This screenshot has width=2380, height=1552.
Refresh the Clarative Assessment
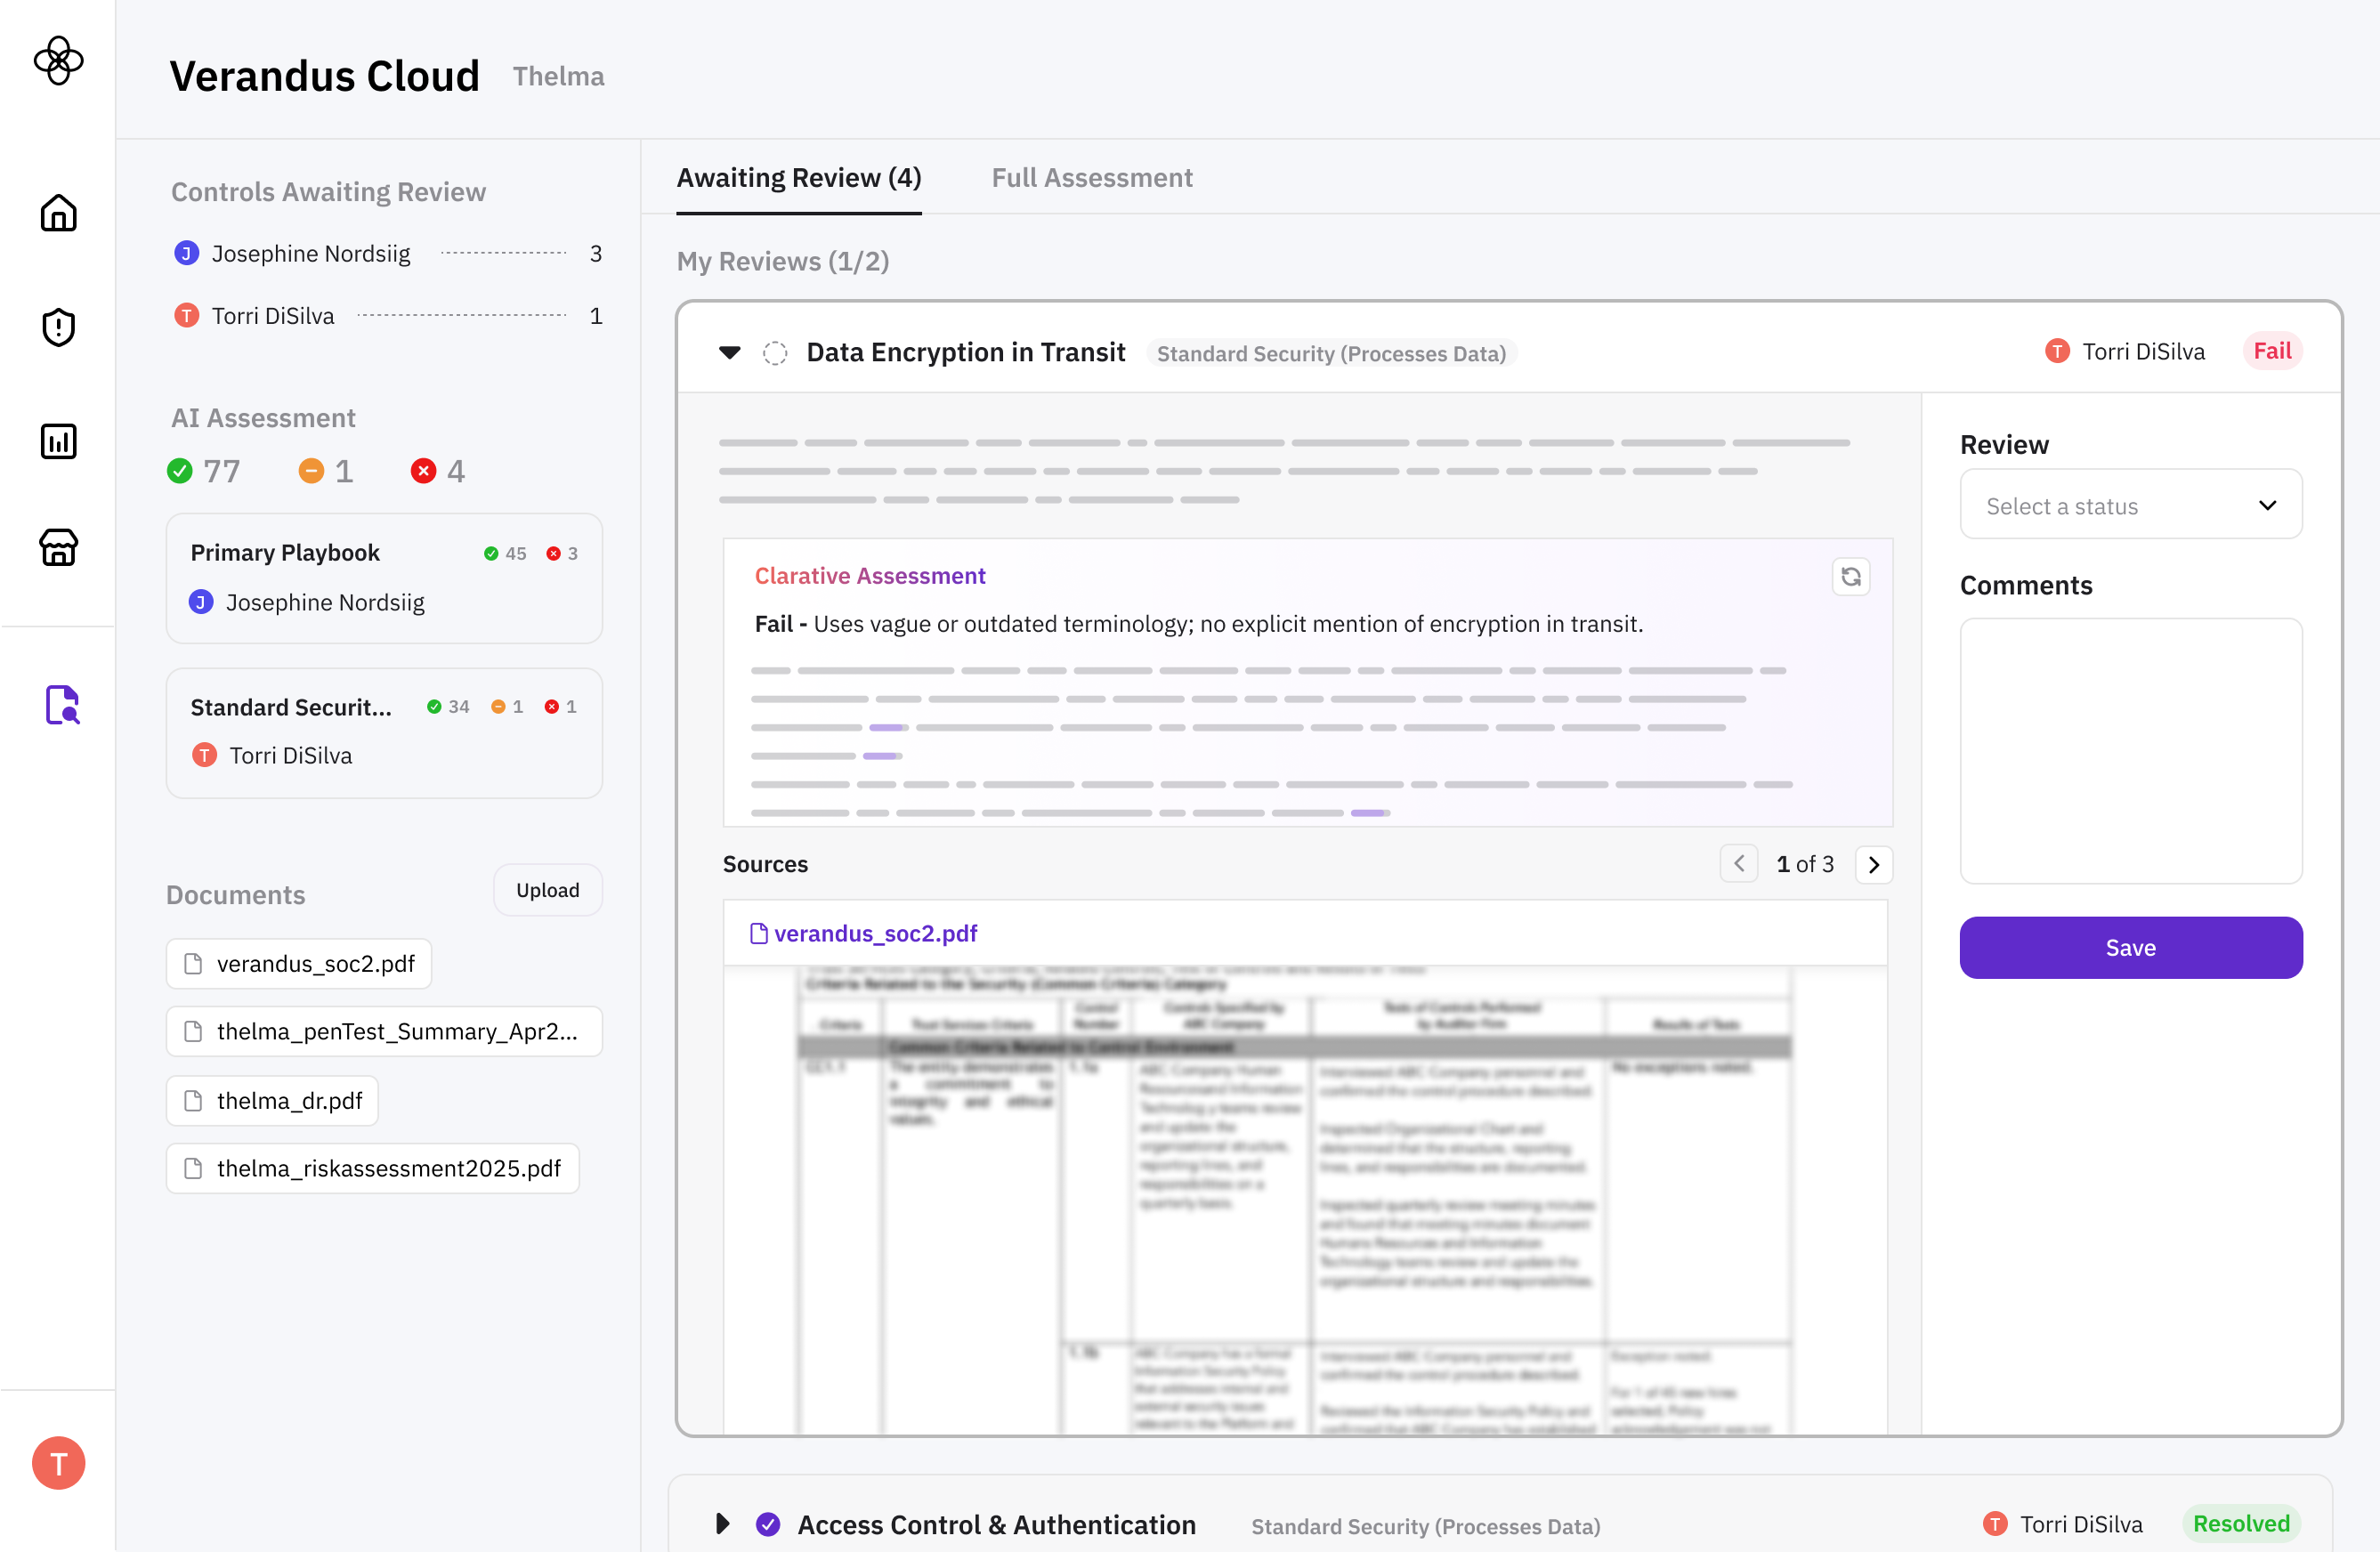(1850, 577)
